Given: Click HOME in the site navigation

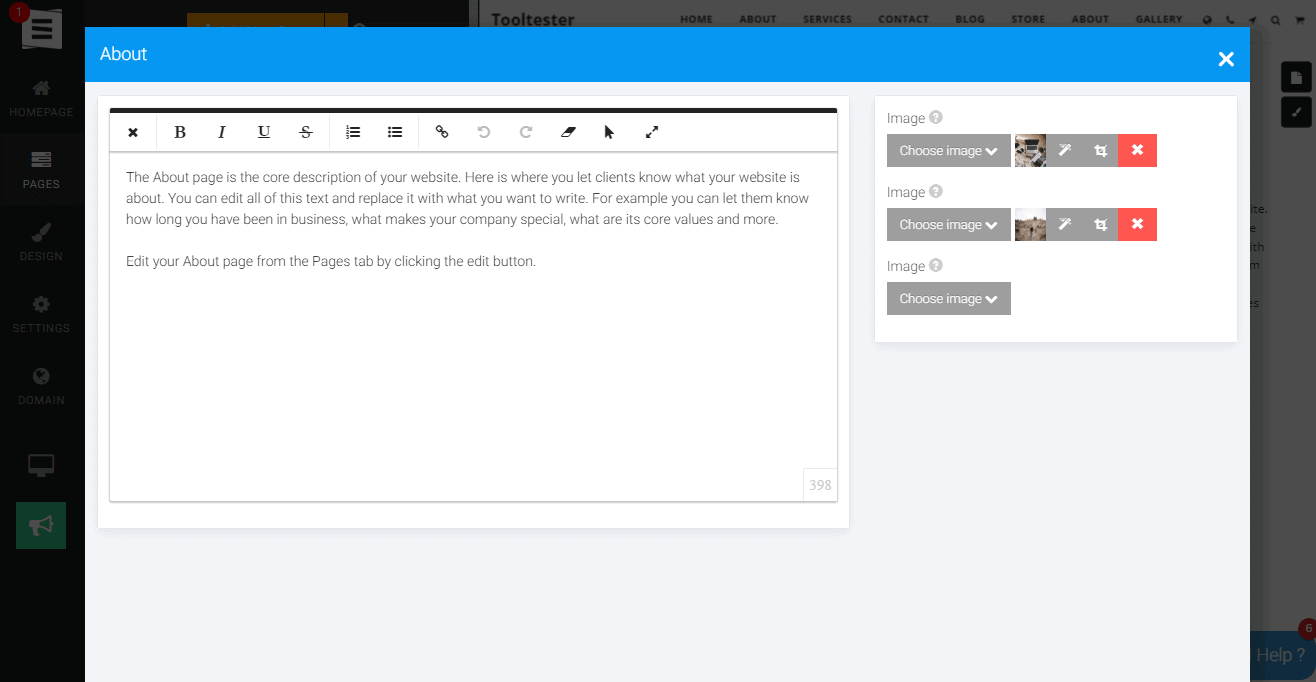Looking at the screenshot, I should (x=697, y=19).
